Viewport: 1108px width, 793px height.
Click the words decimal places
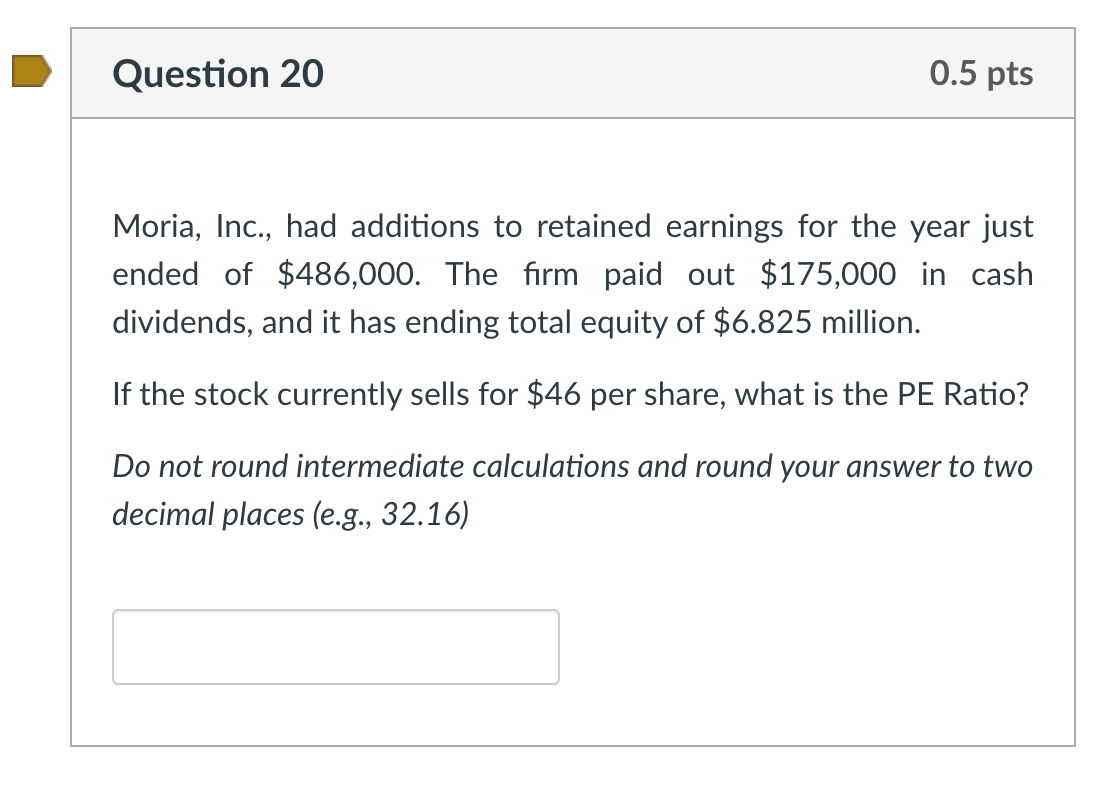[x=208, y=515]
